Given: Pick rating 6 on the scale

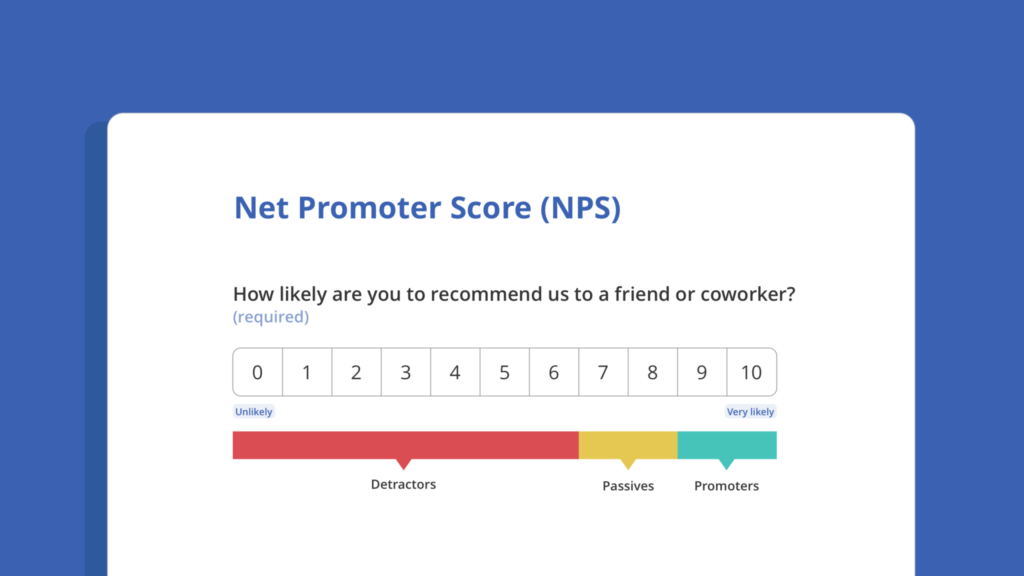Looking at the screenshot, I should (554, 372).
